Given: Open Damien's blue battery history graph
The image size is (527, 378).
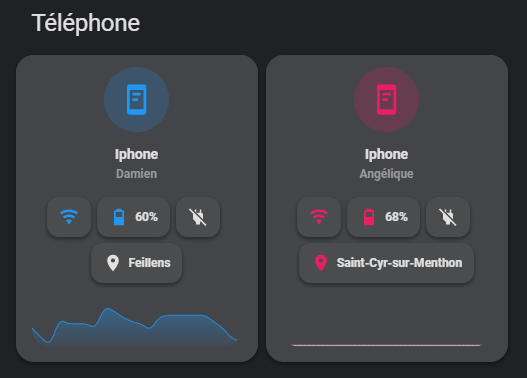Looking at the screenshot, I should (x=134, y=327).
